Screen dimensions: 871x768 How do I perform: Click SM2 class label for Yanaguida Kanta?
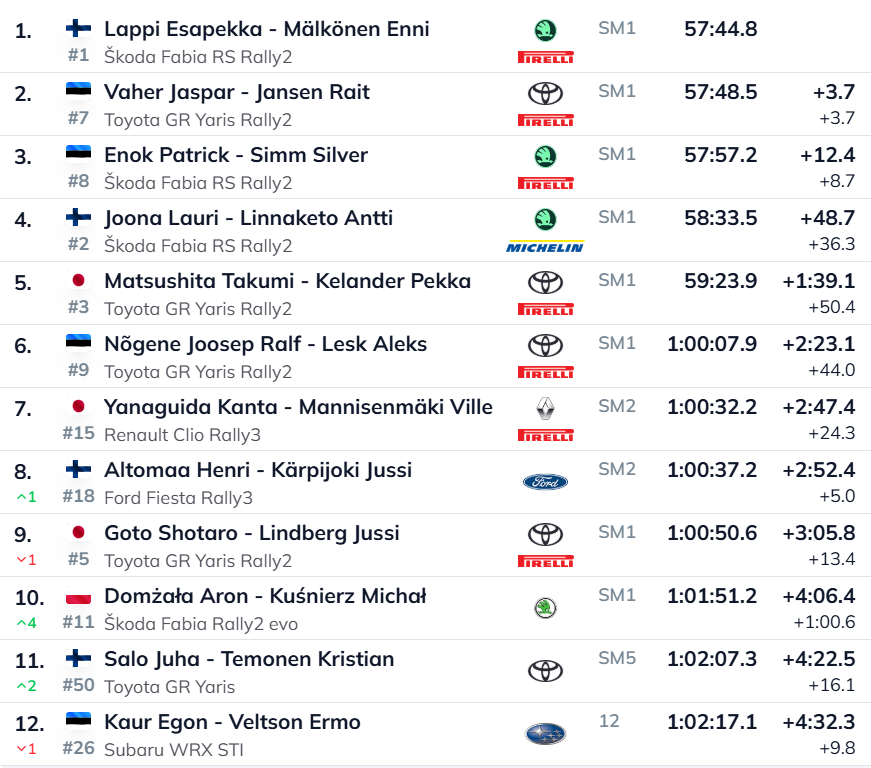[617, 406]
